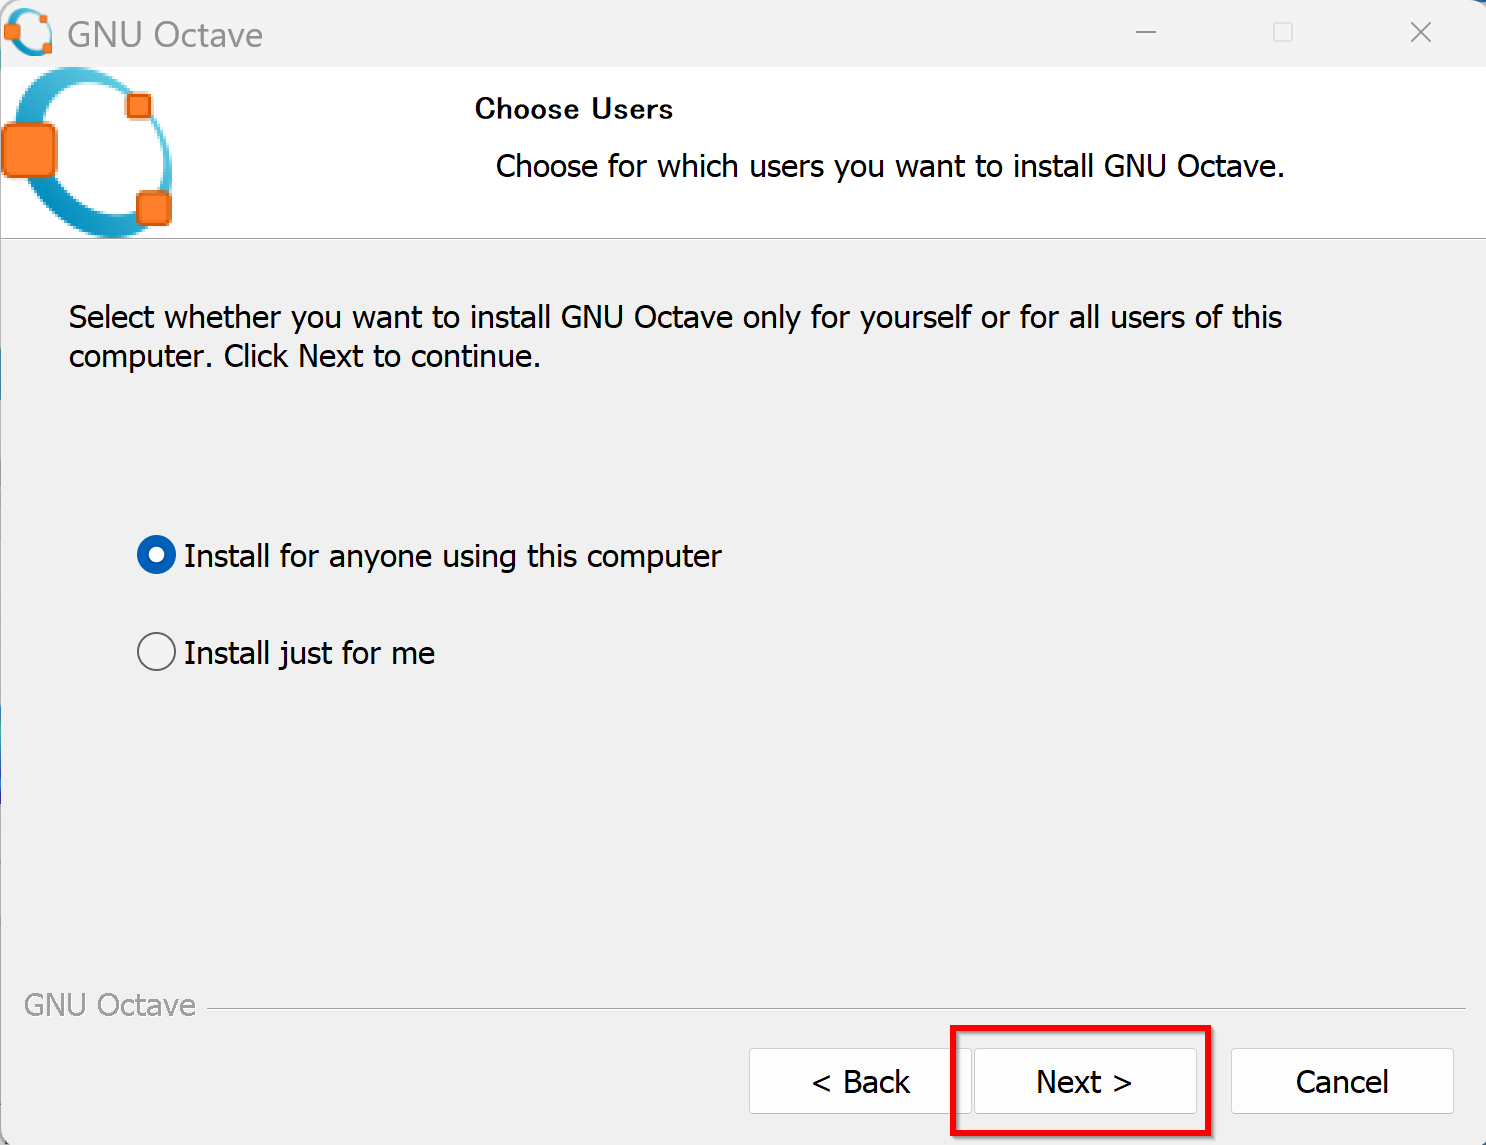Click the empty title bar area

[700, 33]
